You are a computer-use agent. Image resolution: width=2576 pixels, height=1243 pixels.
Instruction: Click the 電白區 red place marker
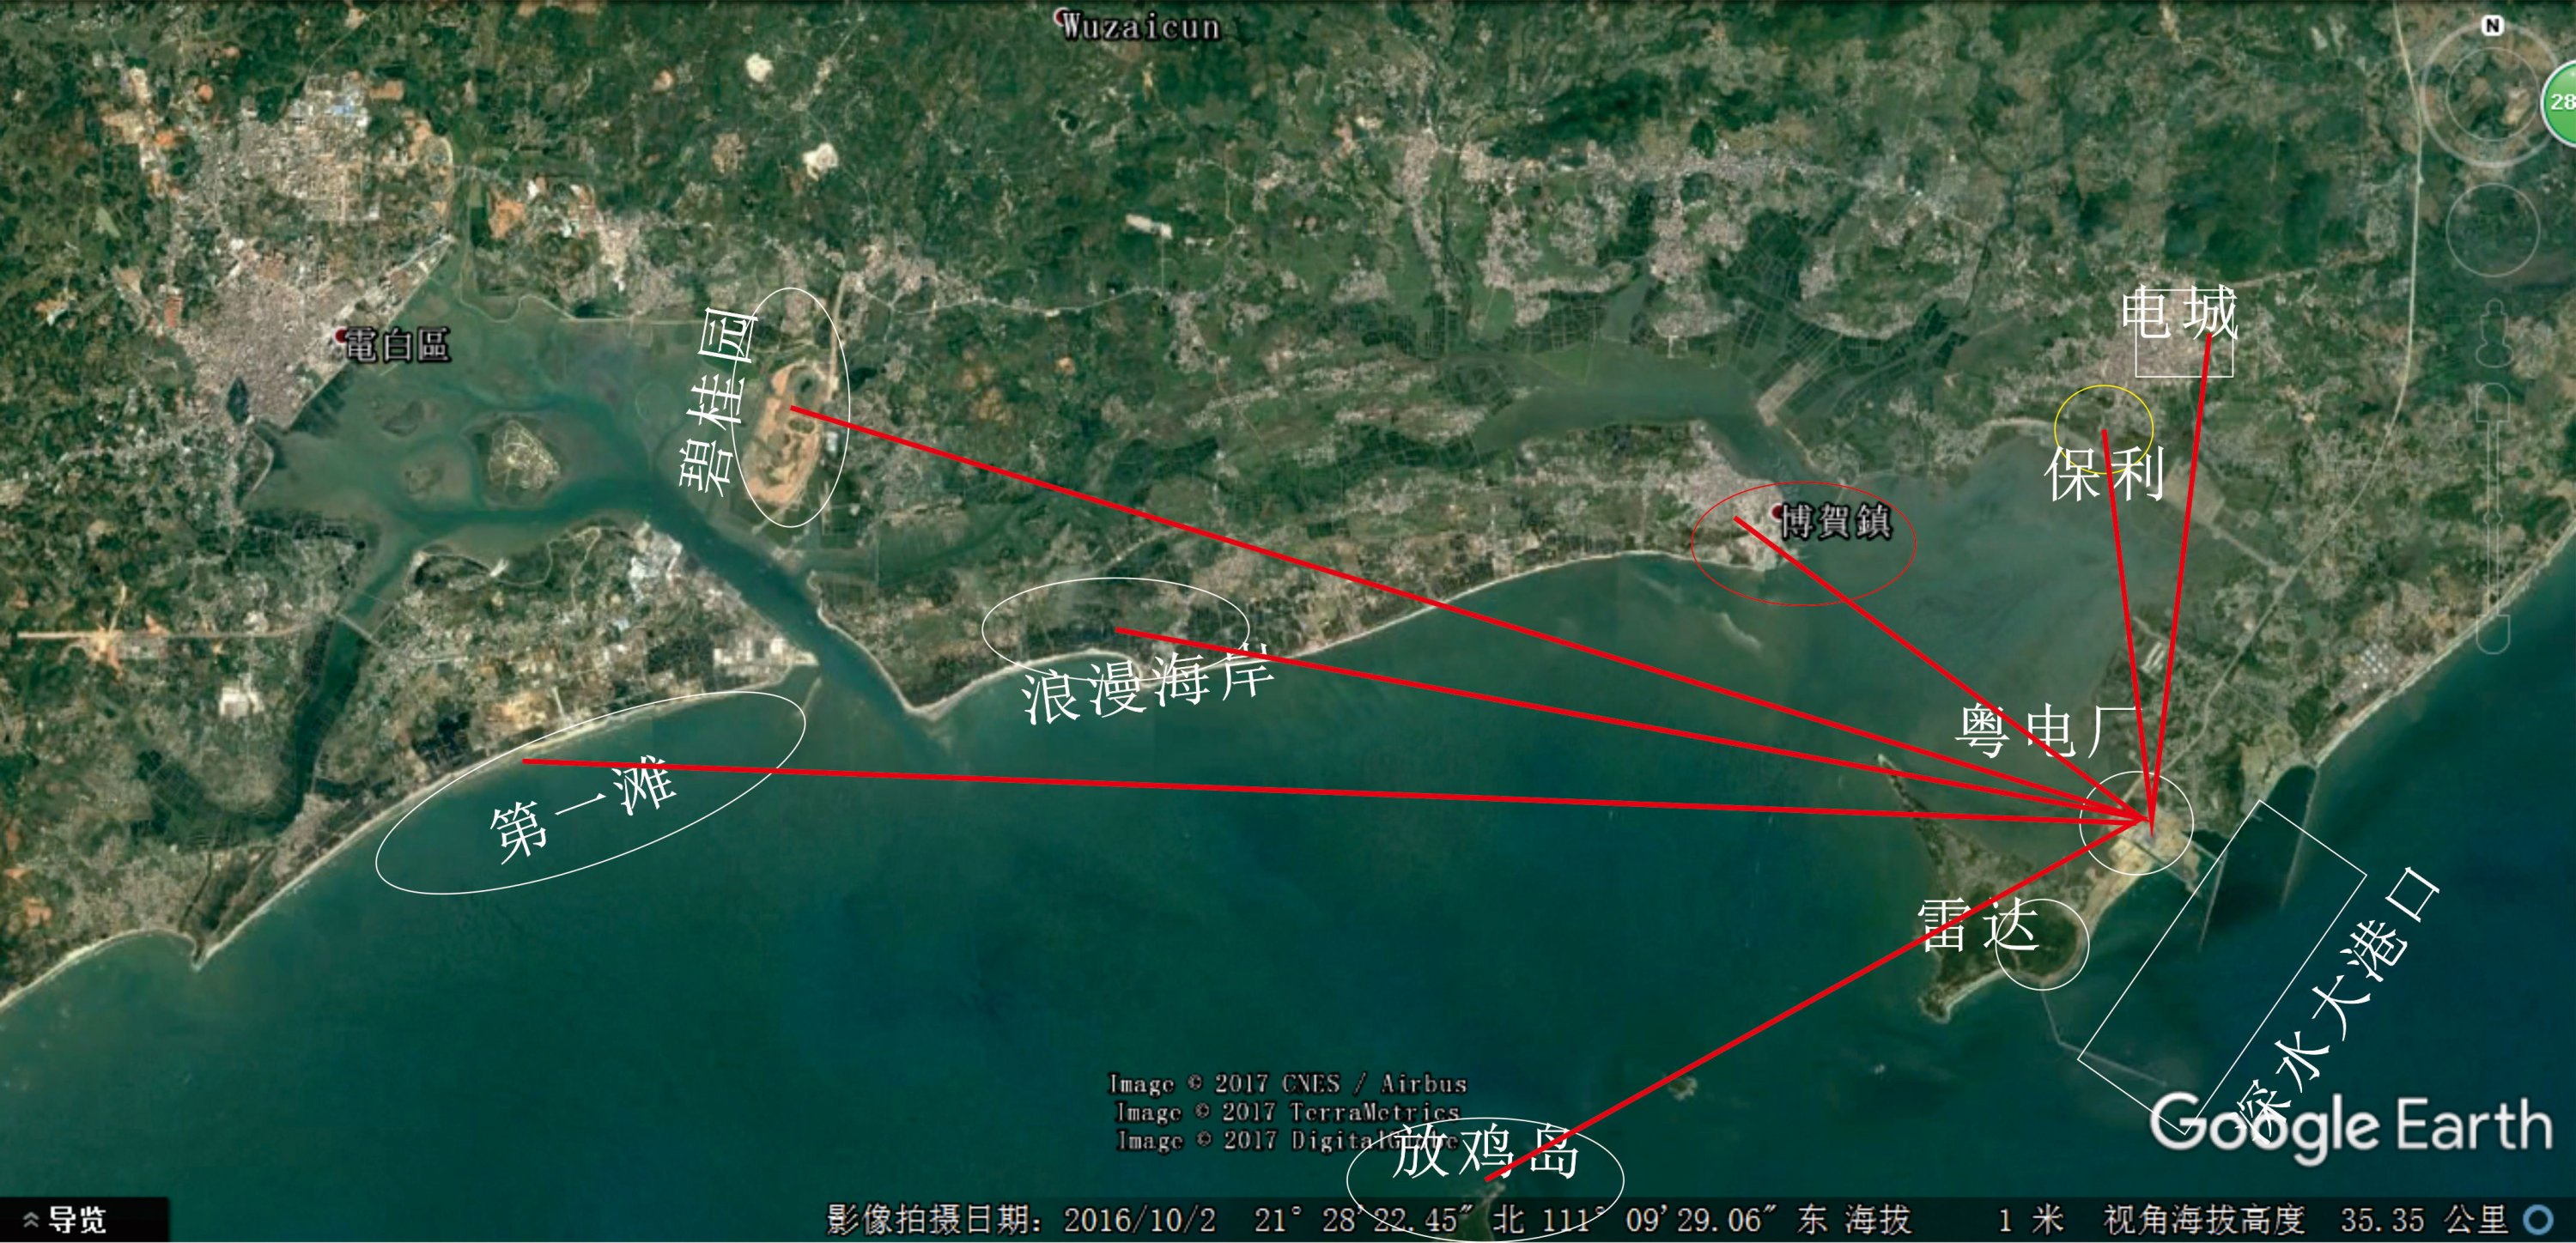pos(342,336)
